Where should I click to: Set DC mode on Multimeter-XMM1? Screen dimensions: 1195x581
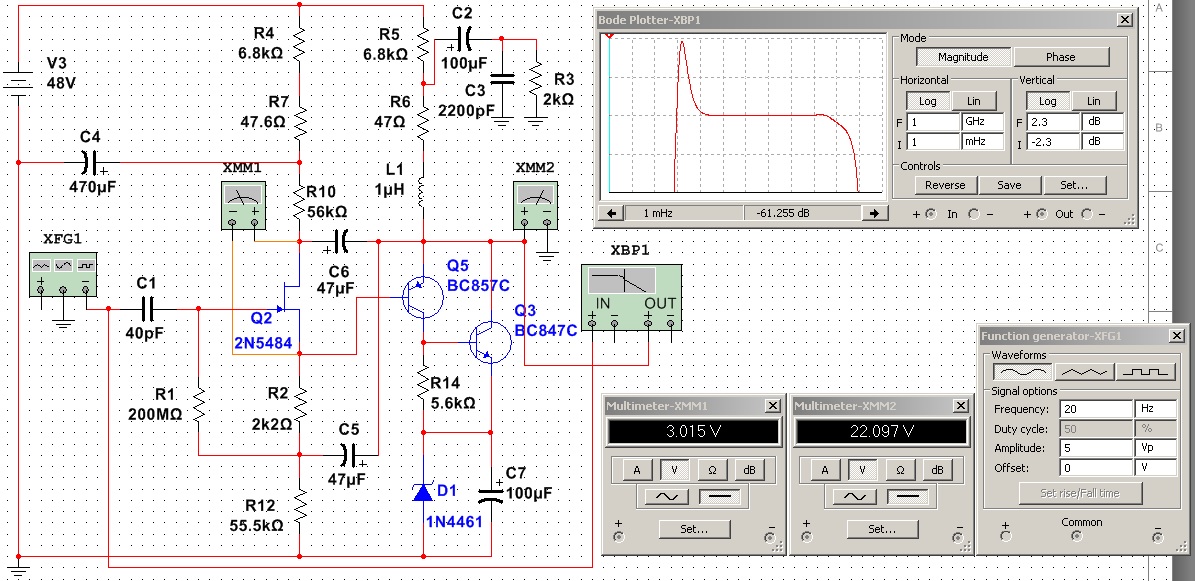pos(719,497)
